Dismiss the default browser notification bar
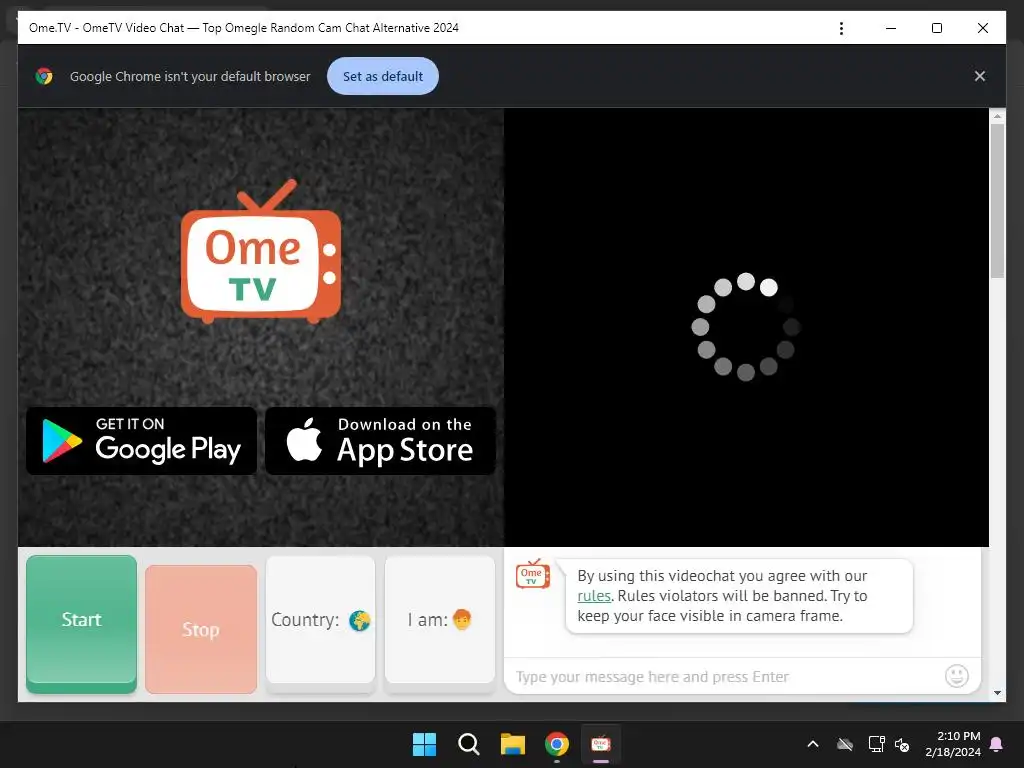The width and height of the screenshot is (1024, 768). click(x=980, y=76)
